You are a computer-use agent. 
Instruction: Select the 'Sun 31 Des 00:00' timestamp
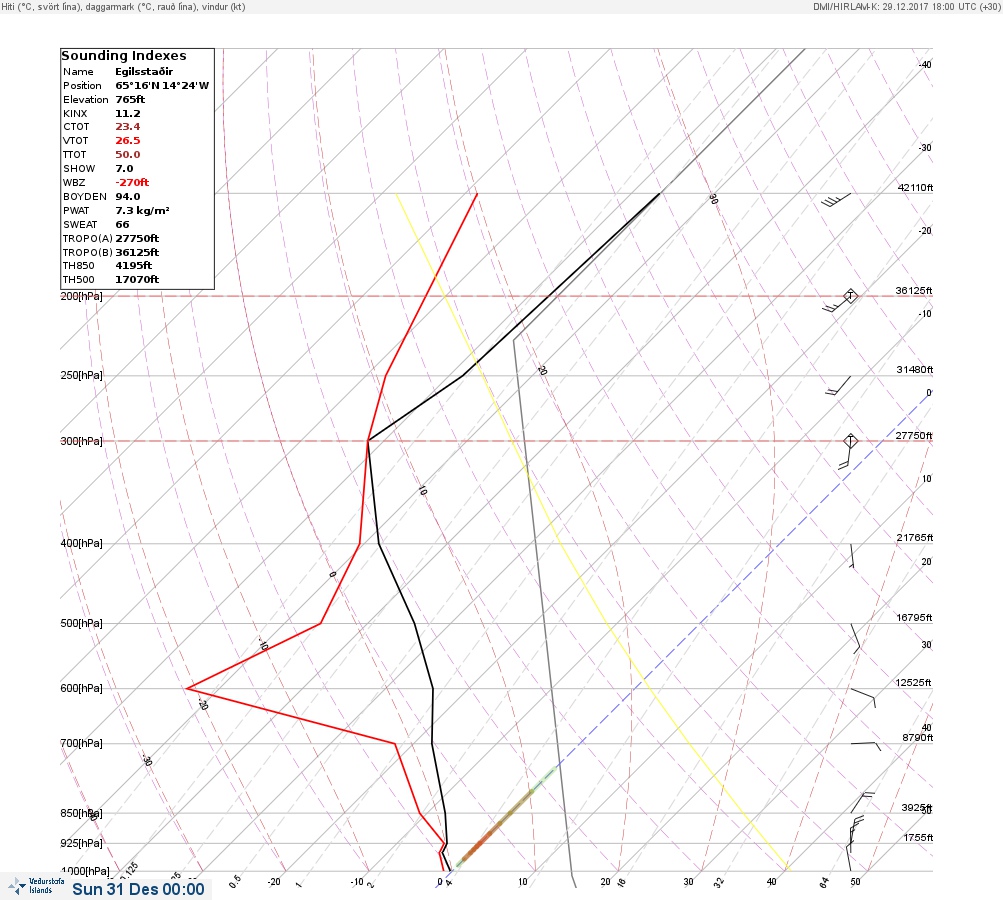pyautogui.click(x=138, y=889)
